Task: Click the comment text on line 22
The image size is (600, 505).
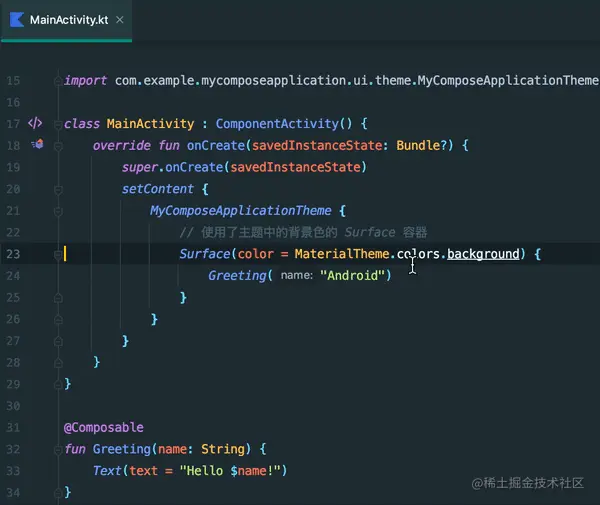Action: pyautogui.click(x=303, y=232)
